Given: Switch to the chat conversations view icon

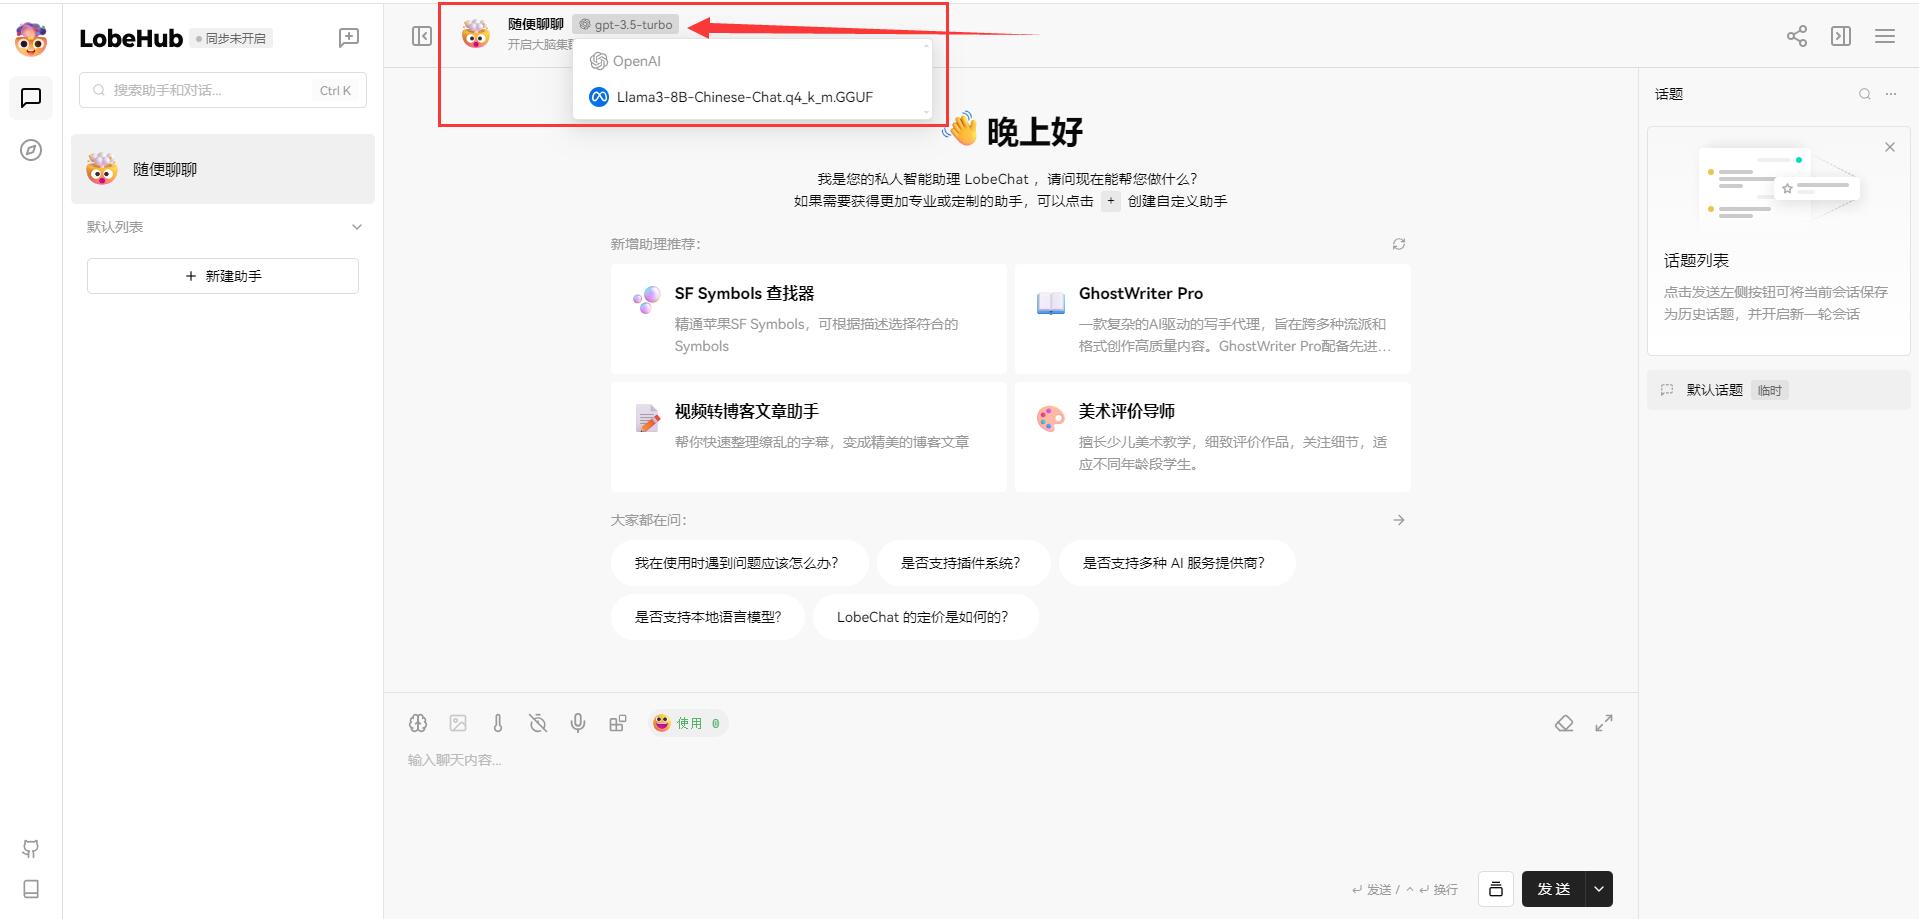Looking at the screenshot, I should pos(31,97).
